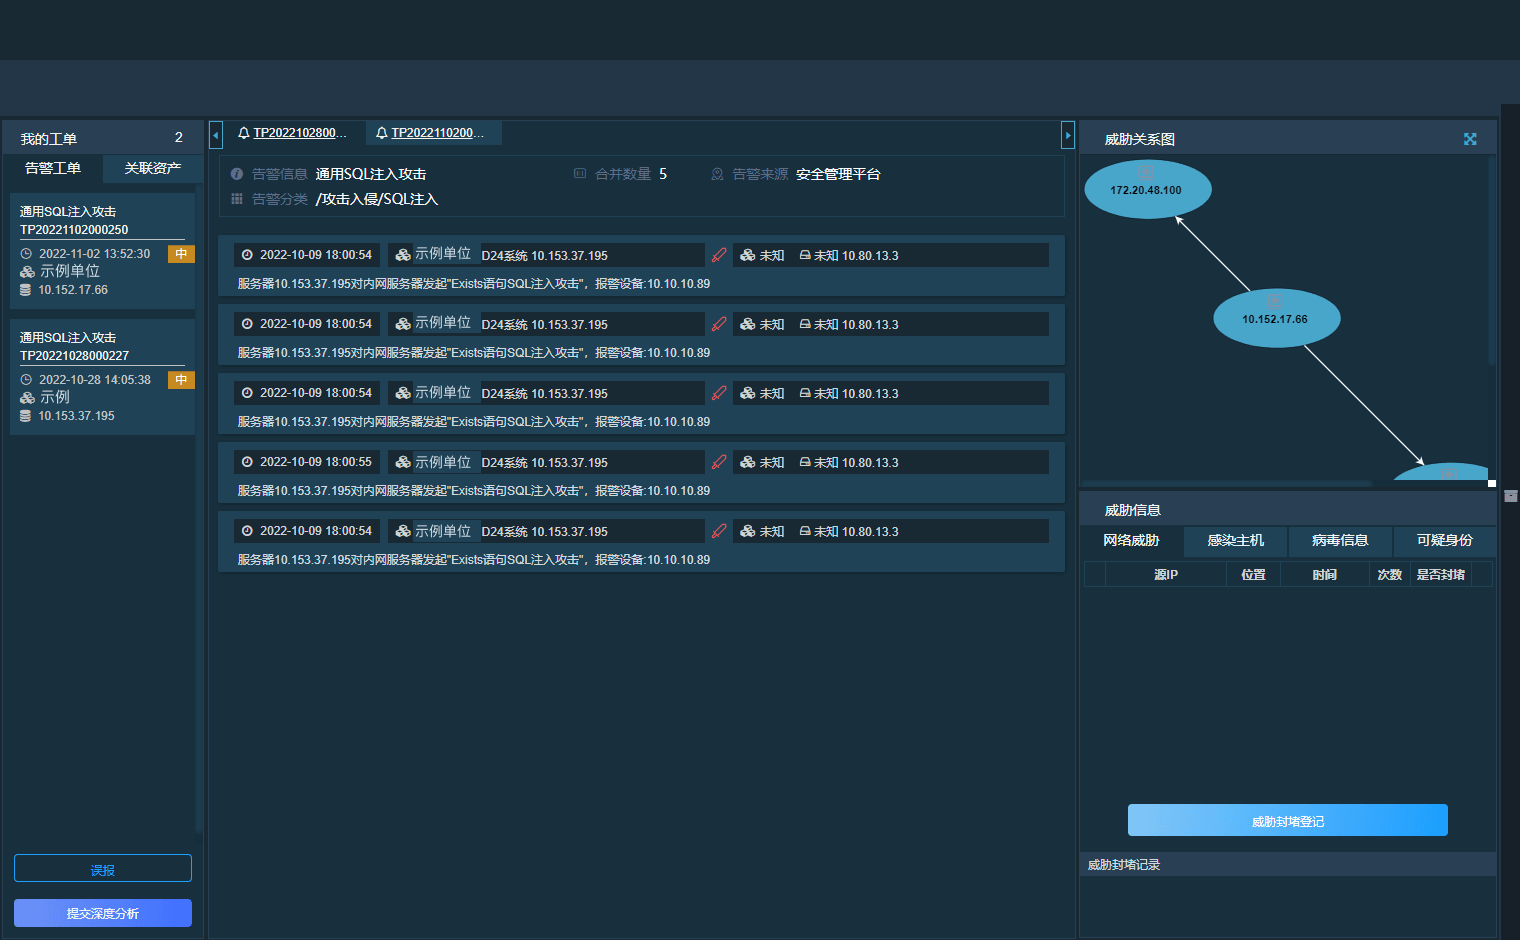Click the 提交深度分析 button

point(103,913)
